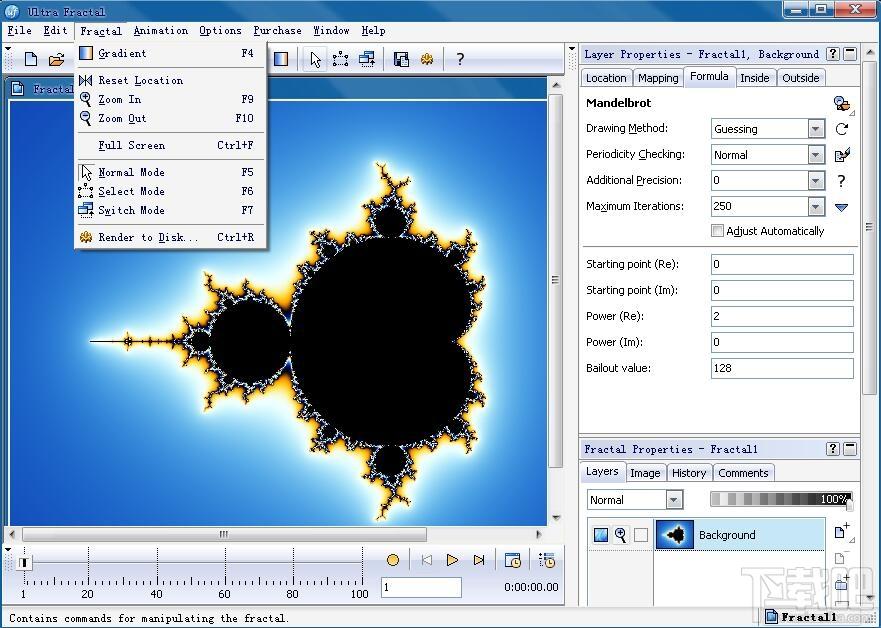Click Render to Disk gear toolbar icon
The width and height of the screenshot is (881, 628).
point(427,59)
